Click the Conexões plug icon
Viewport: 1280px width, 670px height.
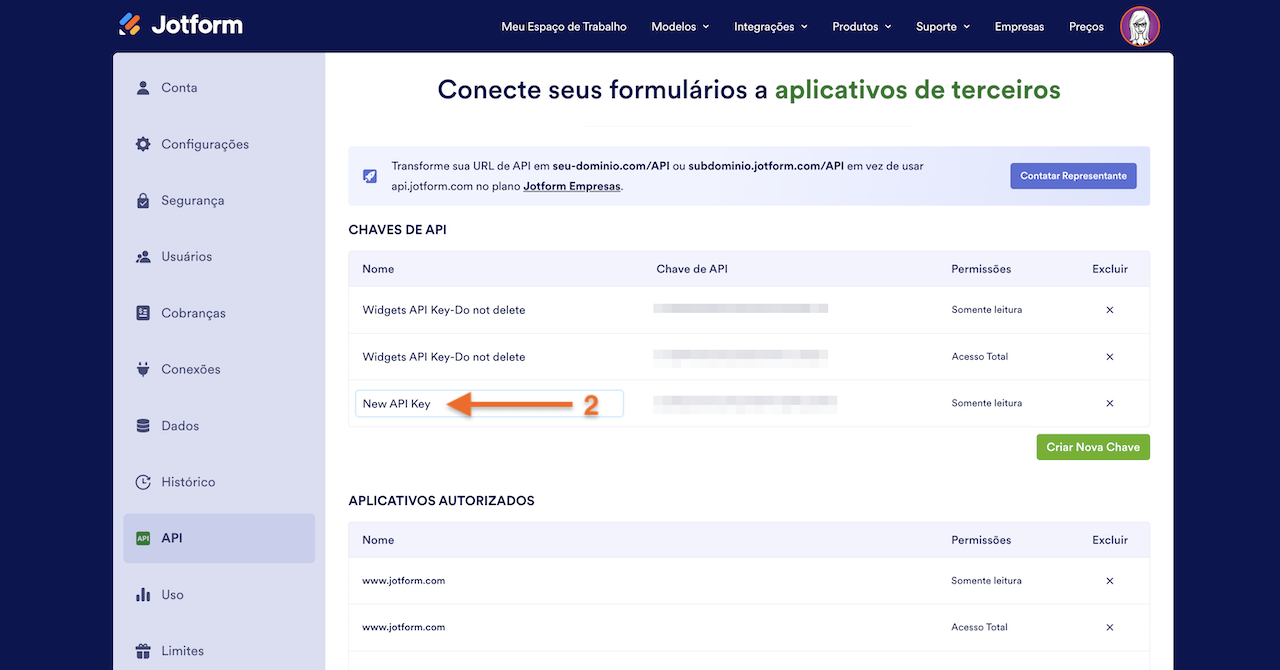(x=143, y=369)
